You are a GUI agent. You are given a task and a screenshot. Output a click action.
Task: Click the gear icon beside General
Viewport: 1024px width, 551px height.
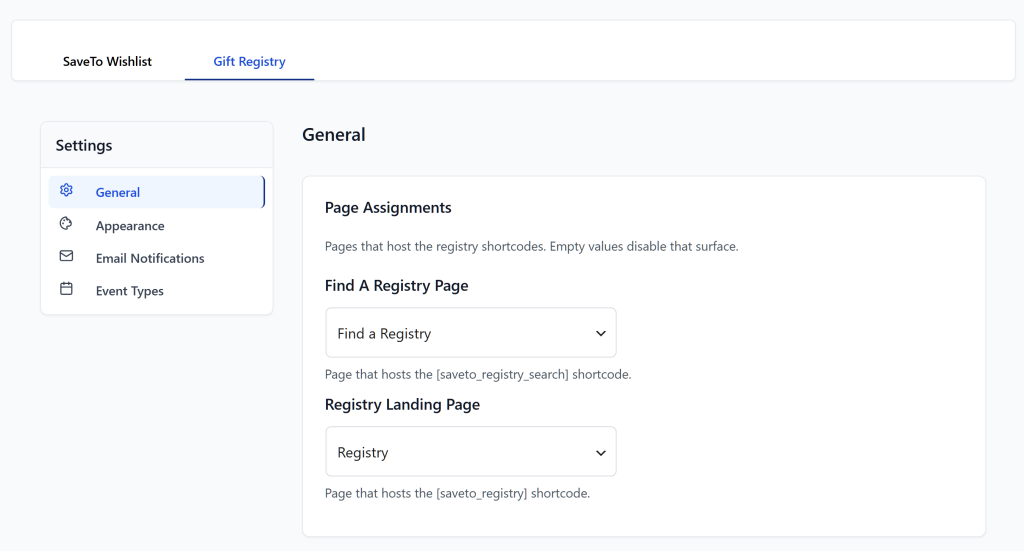coord(66,190)
